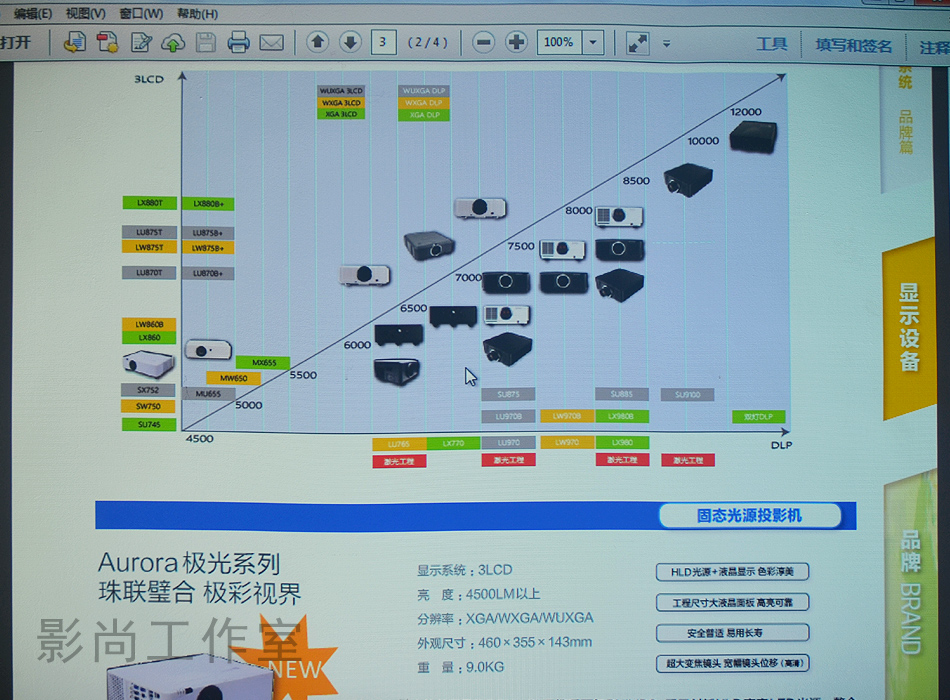Click the 显示设备 side tab
The image size is (950, 700).
click(909, 327)
